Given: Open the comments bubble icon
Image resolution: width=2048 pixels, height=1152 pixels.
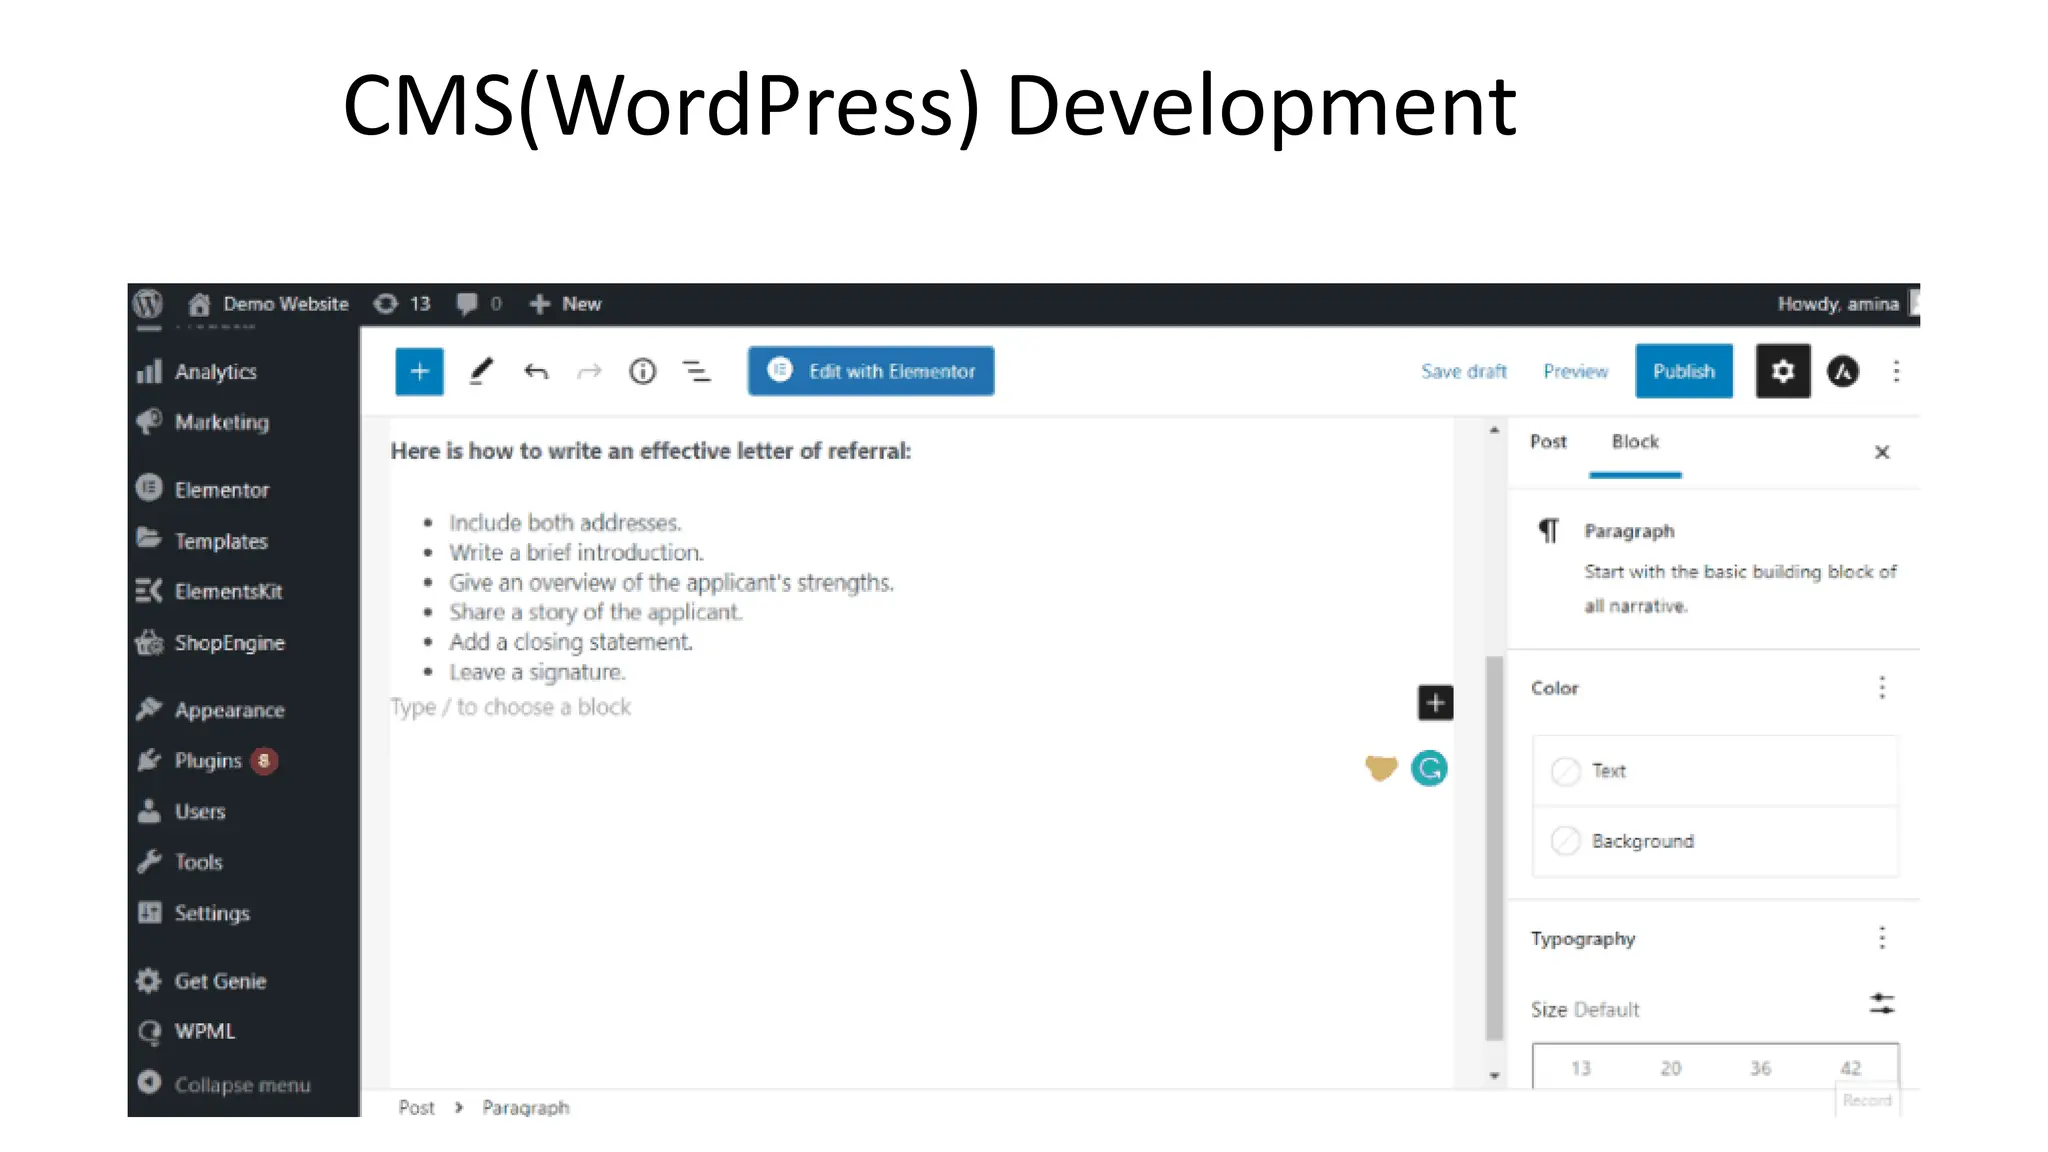Looking at the screenshot, I should pyautogui.click(x=479, y=304).
